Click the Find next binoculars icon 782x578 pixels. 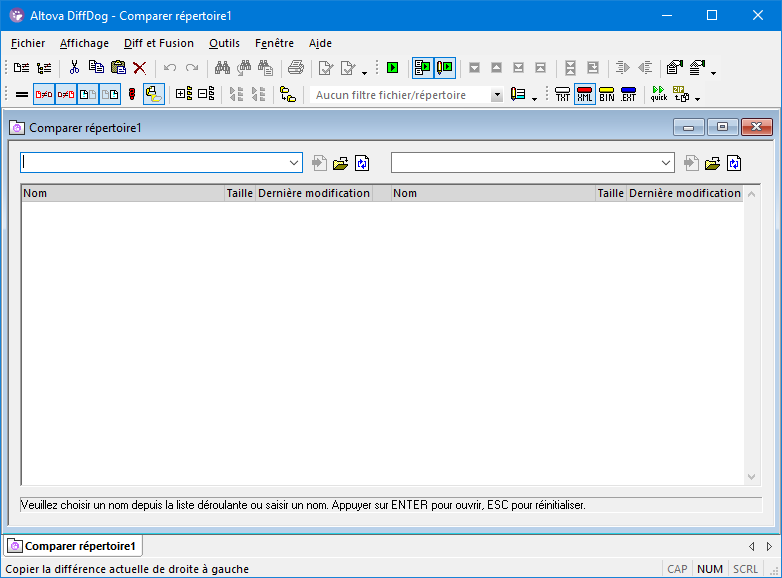244,68
